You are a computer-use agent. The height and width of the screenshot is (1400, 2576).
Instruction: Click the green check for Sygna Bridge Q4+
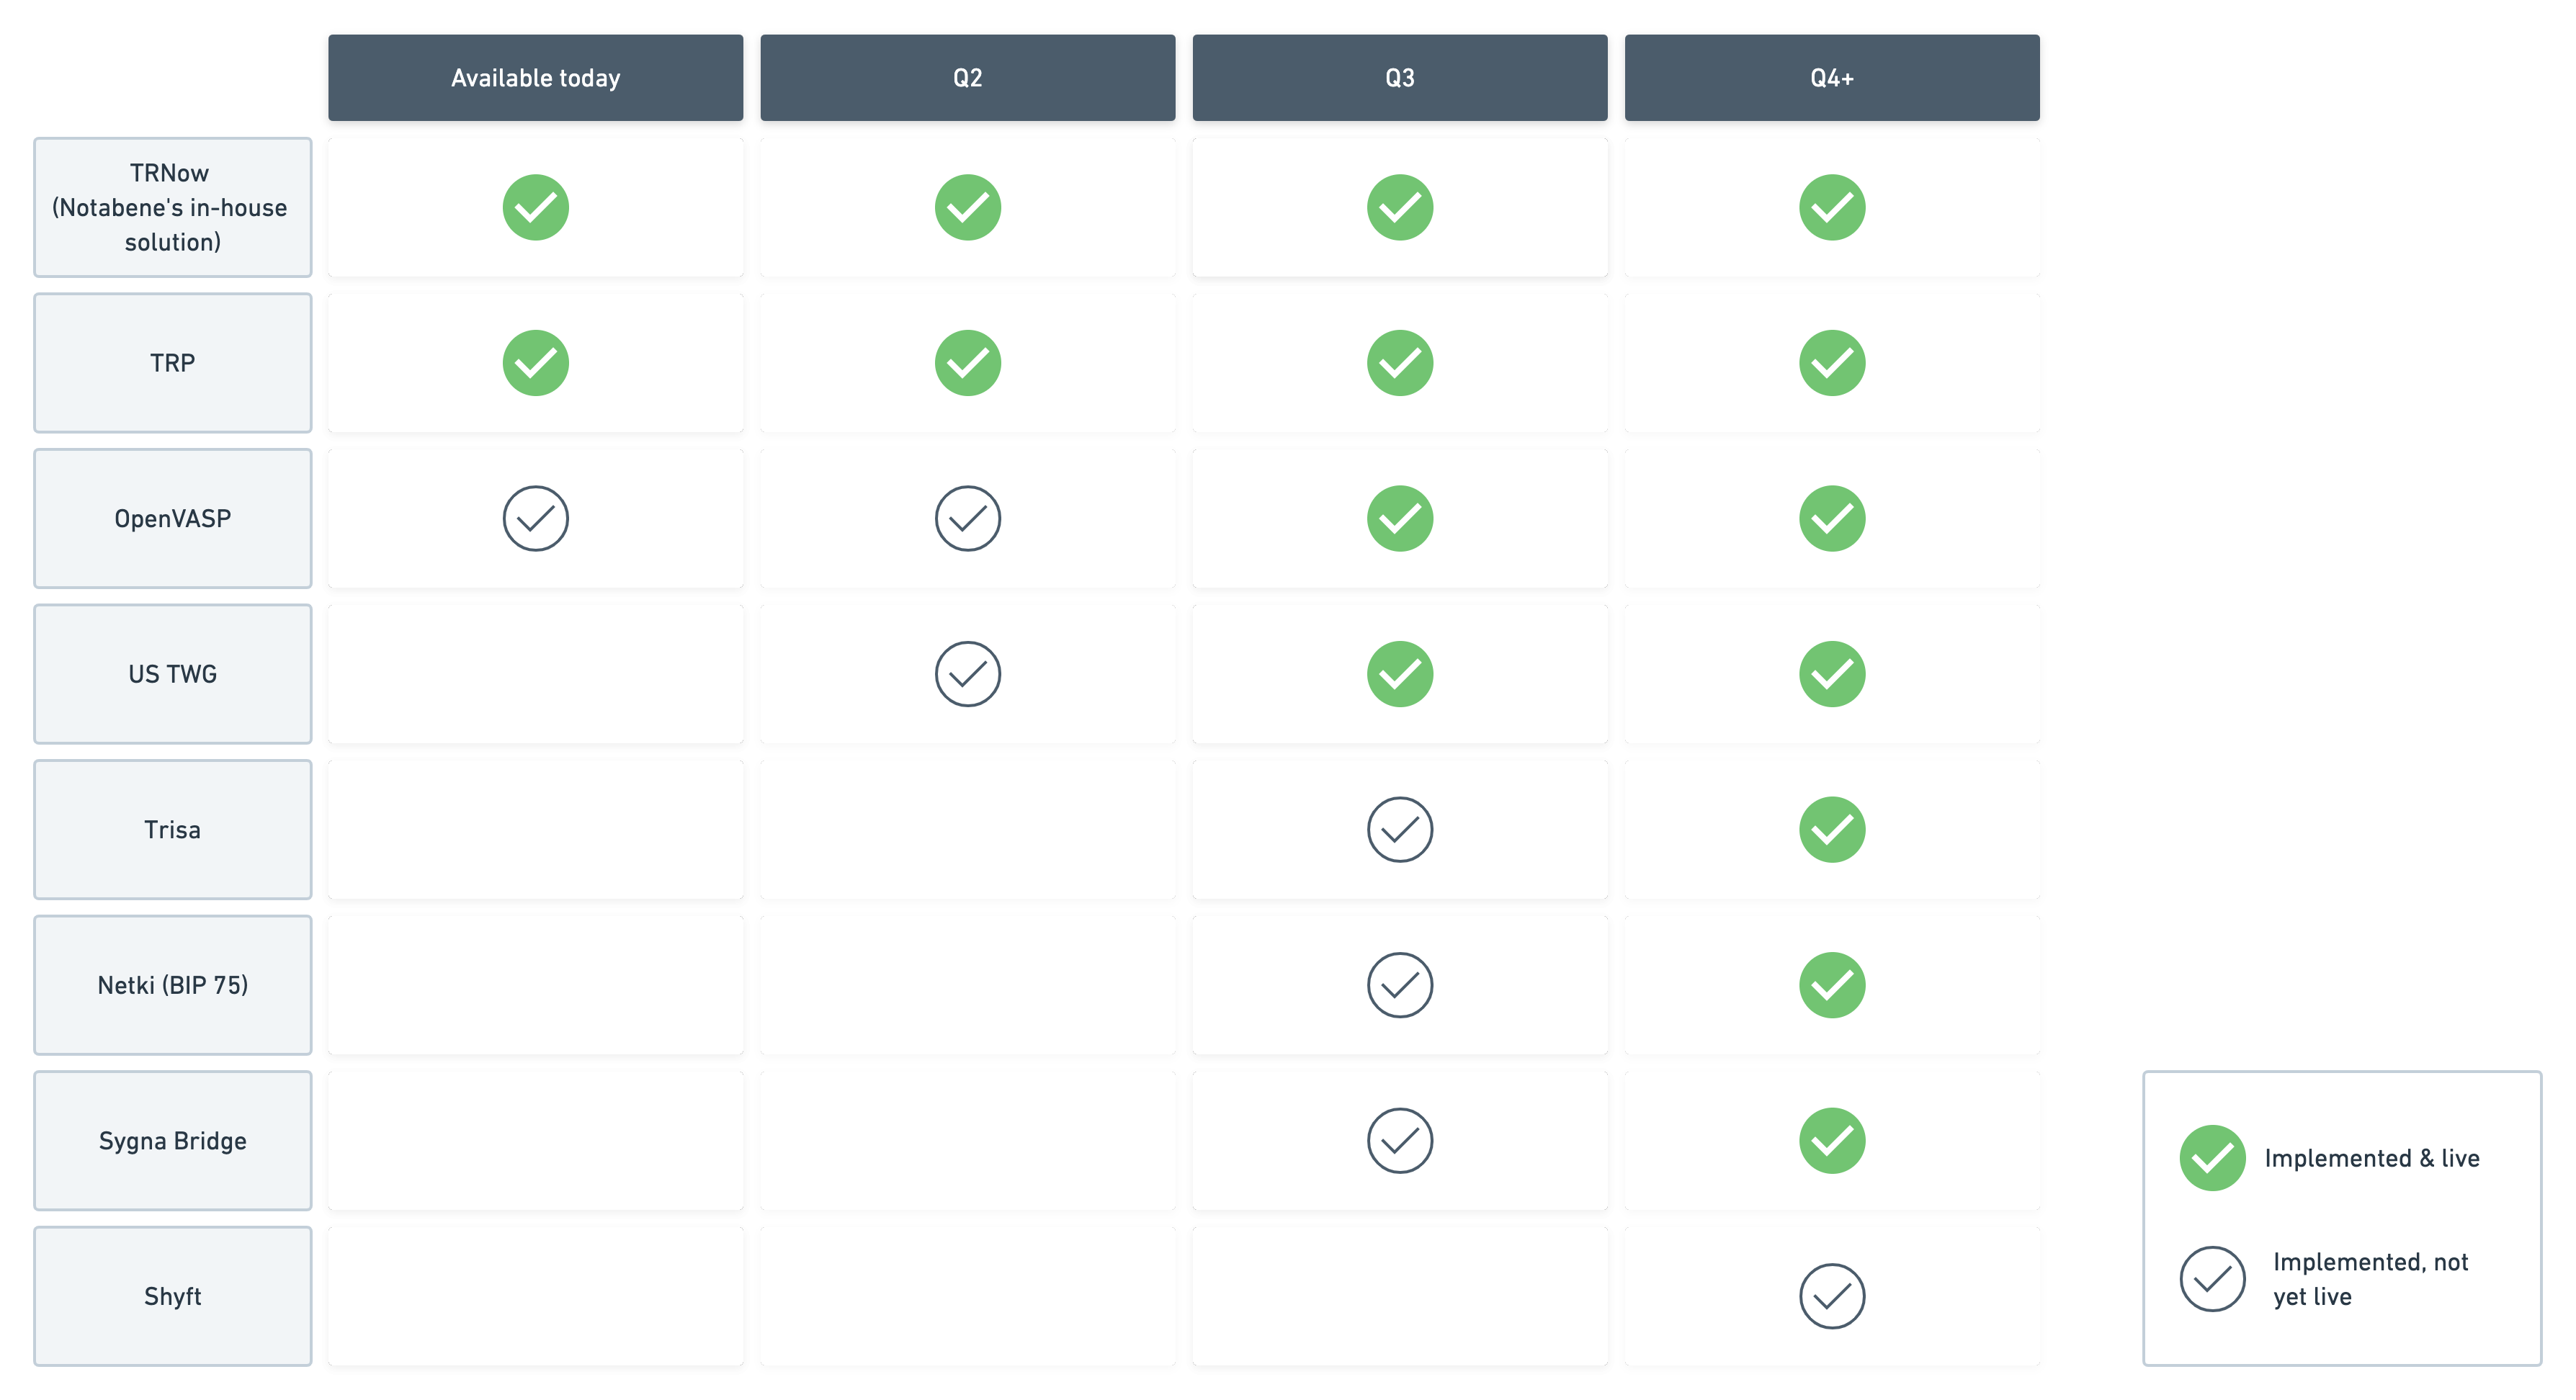[x=1831, y=1140]
